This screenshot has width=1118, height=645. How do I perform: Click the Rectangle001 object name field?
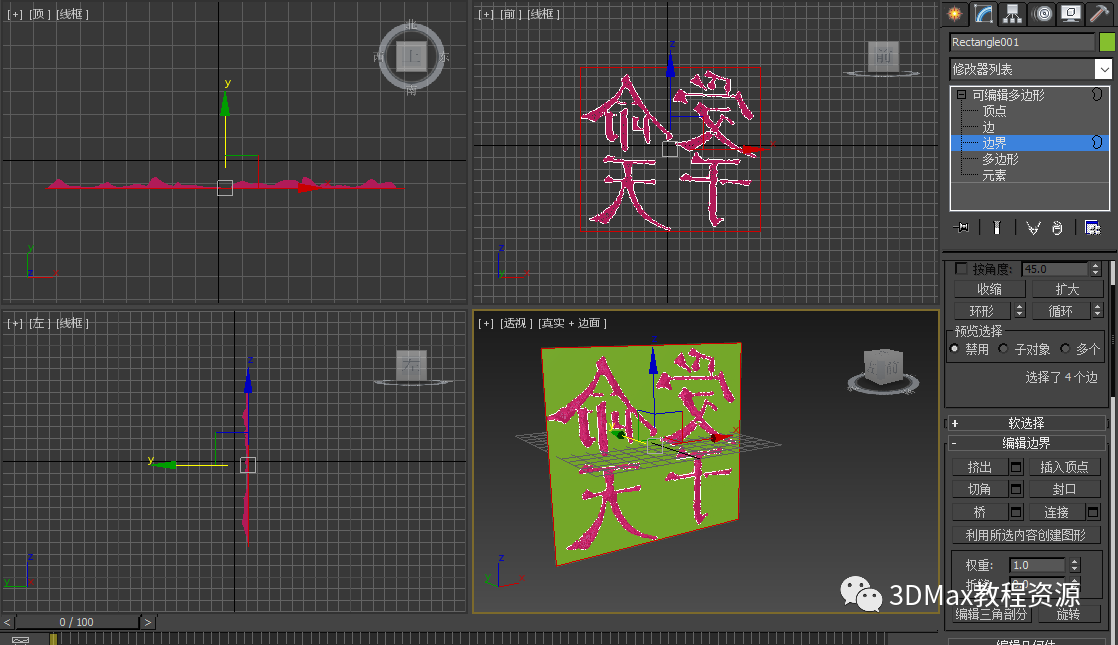click(x=1022, y=42)
